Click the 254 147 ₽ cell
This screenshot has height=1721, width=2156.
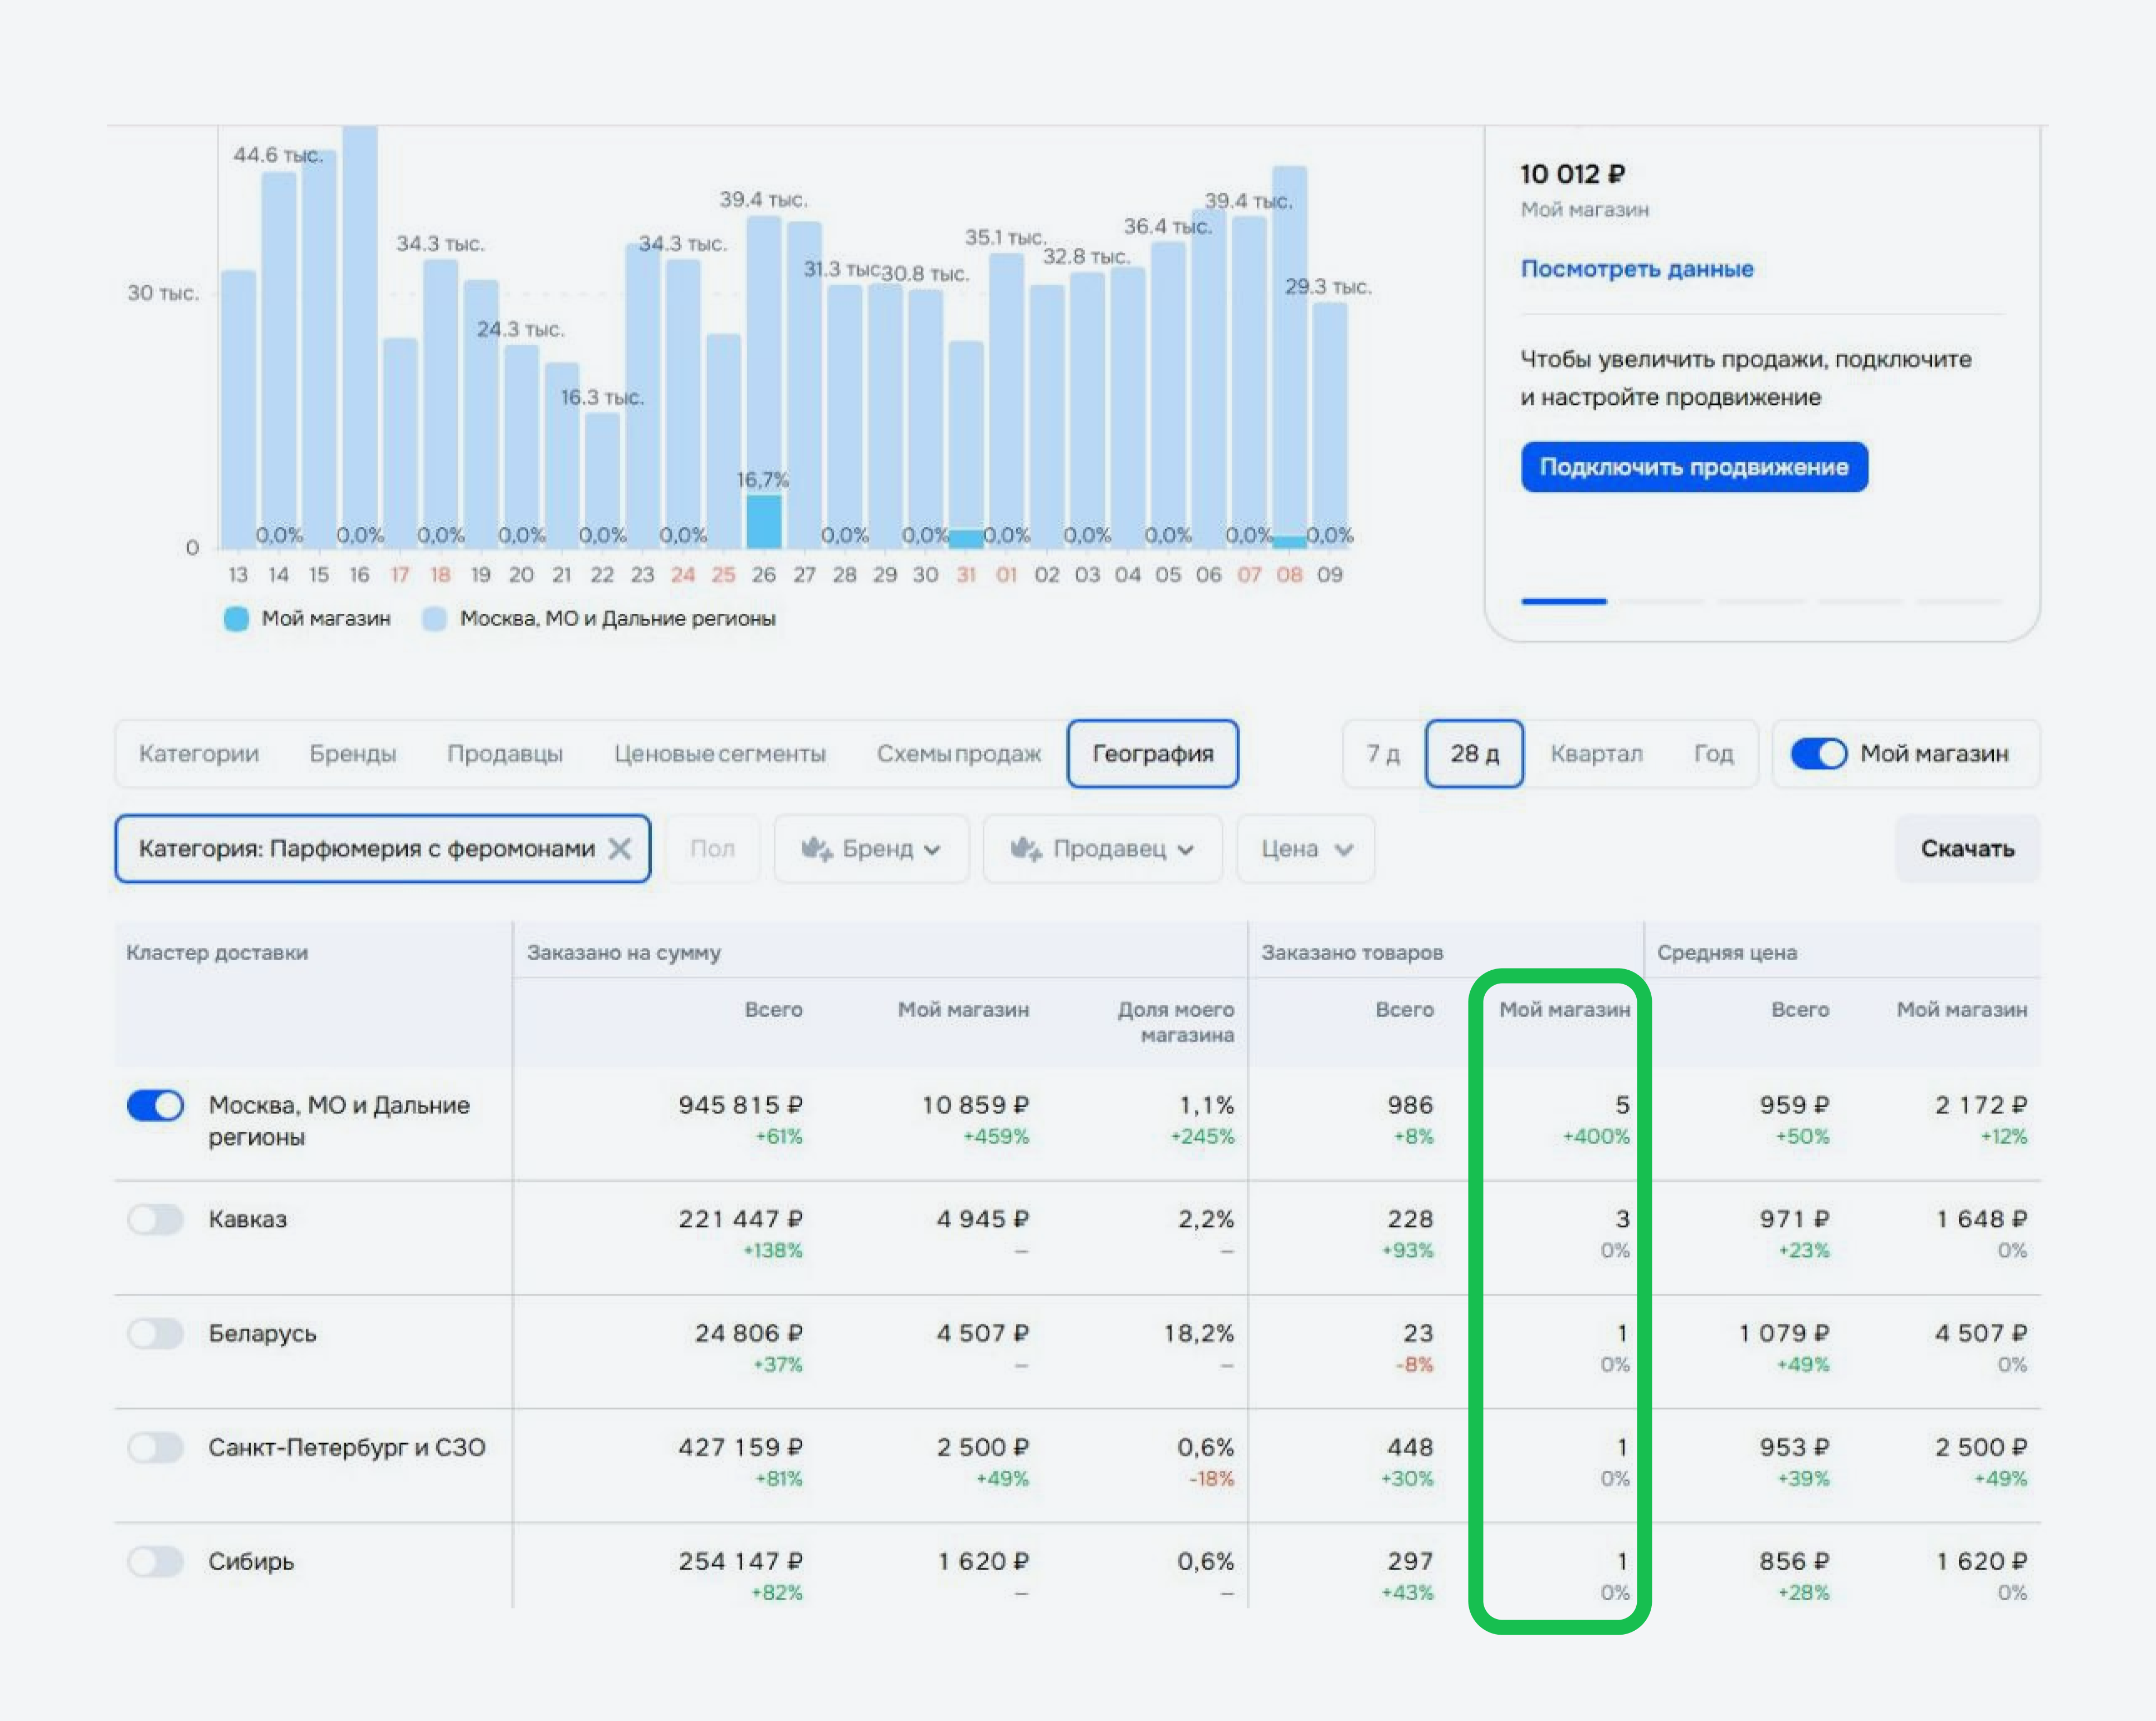pyautogui.click(x=741, y=1561)
